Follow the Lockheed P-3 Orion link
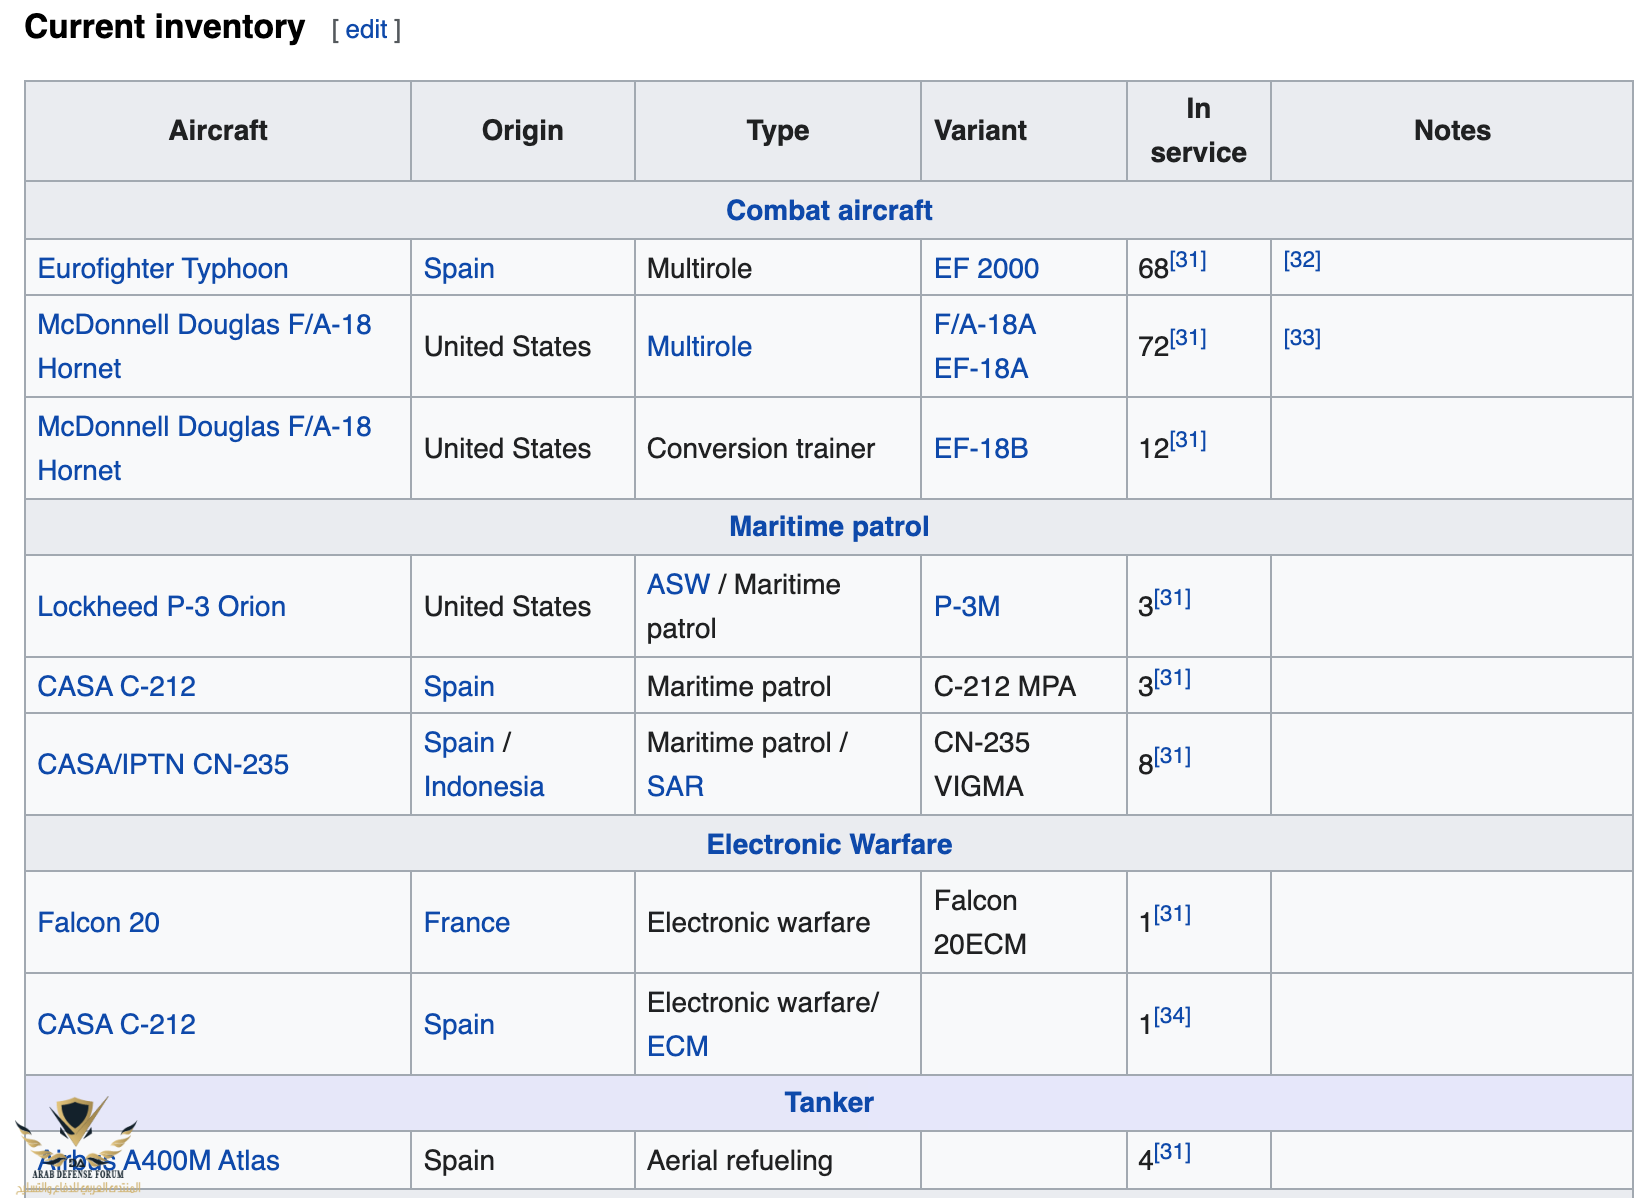 click(161, 606)
